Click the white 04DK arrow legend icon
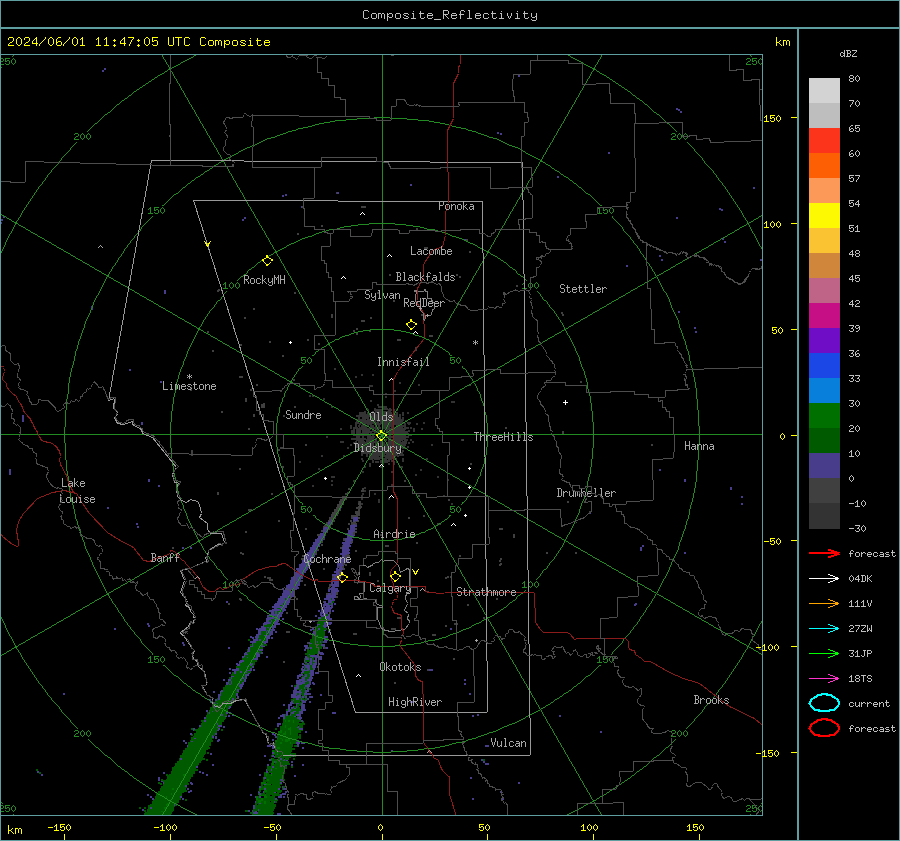 [824, 578]
